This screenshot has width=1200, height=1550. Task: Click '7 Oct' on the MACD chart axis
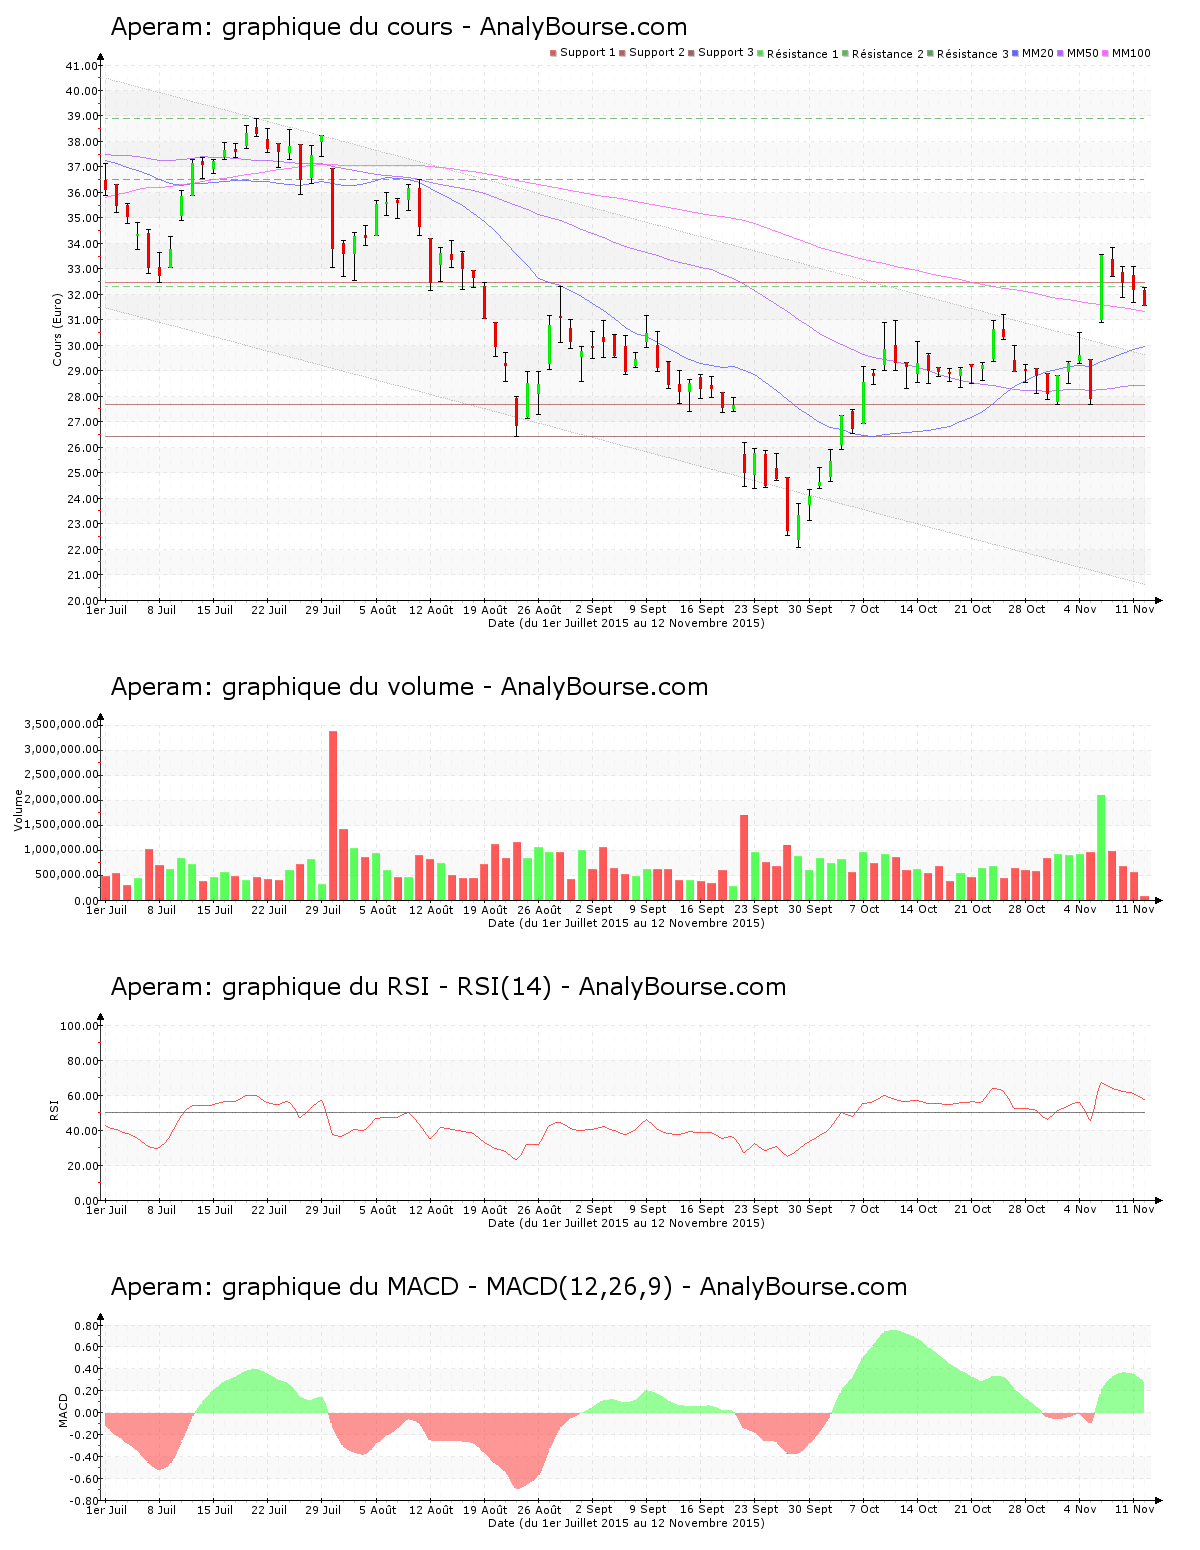[x=864, y=1510]
